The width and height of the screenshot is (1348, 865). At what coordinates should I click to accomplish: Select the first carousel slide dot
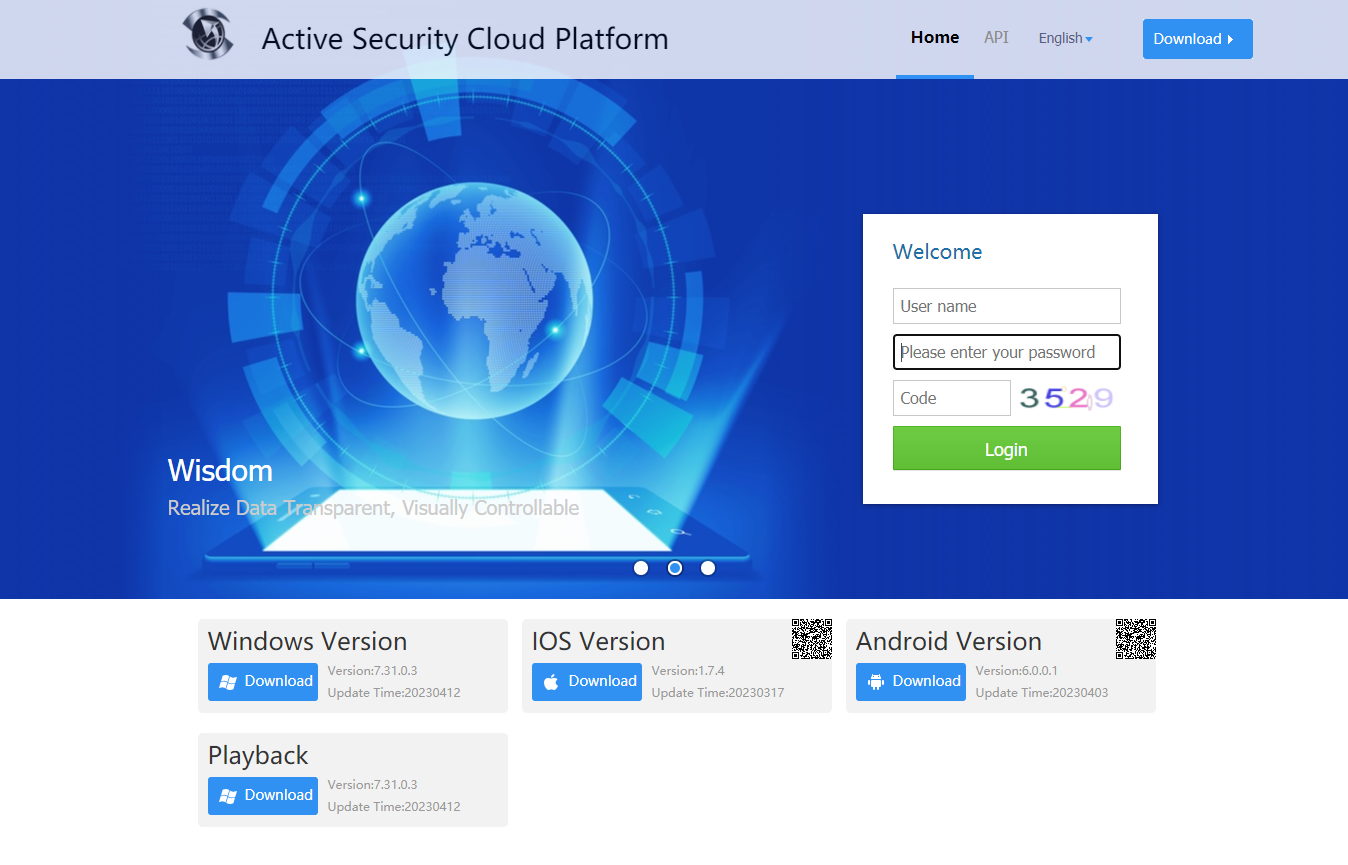tap(641, 568)
